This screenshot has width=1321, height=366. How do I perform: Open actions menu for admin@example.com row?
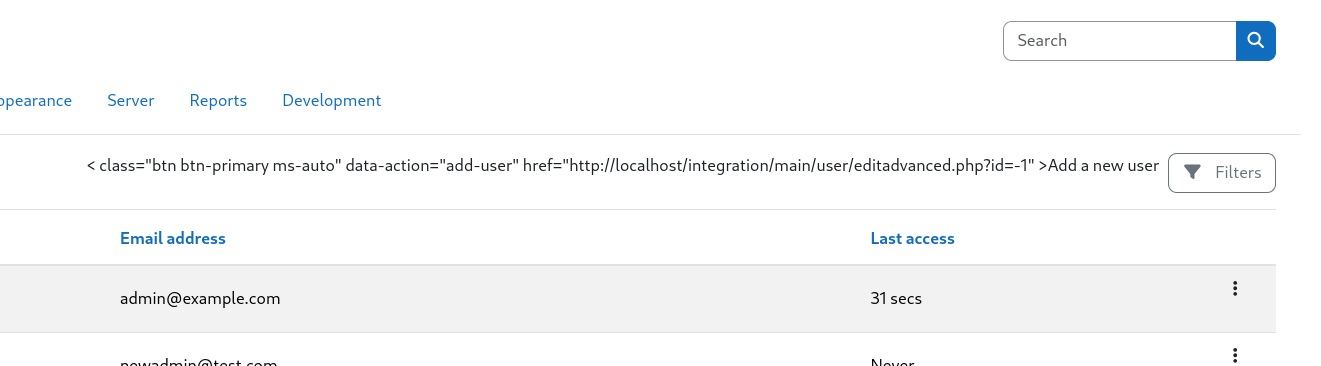[1235, 289]
